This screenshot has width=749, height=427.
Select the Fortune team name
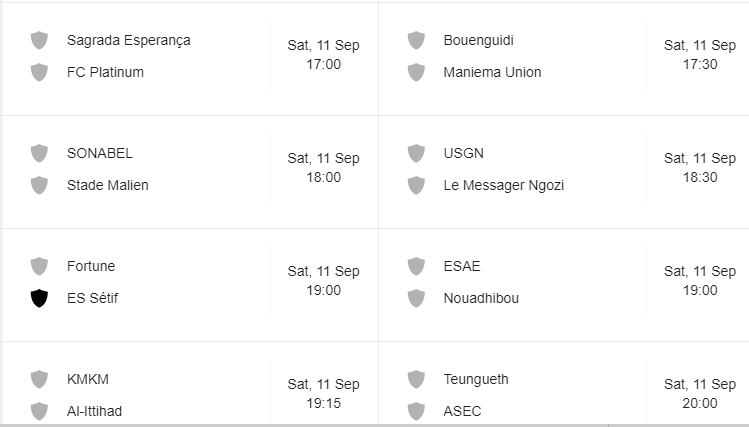pyautogui.click(x=91, y=266)
